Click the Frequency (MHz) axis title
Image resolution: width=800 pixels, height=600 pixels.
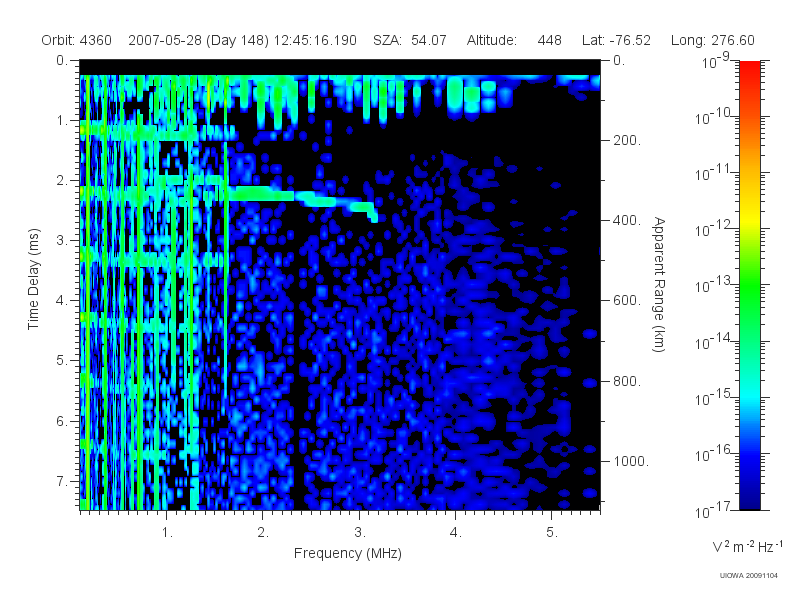(x=347, y=553)
